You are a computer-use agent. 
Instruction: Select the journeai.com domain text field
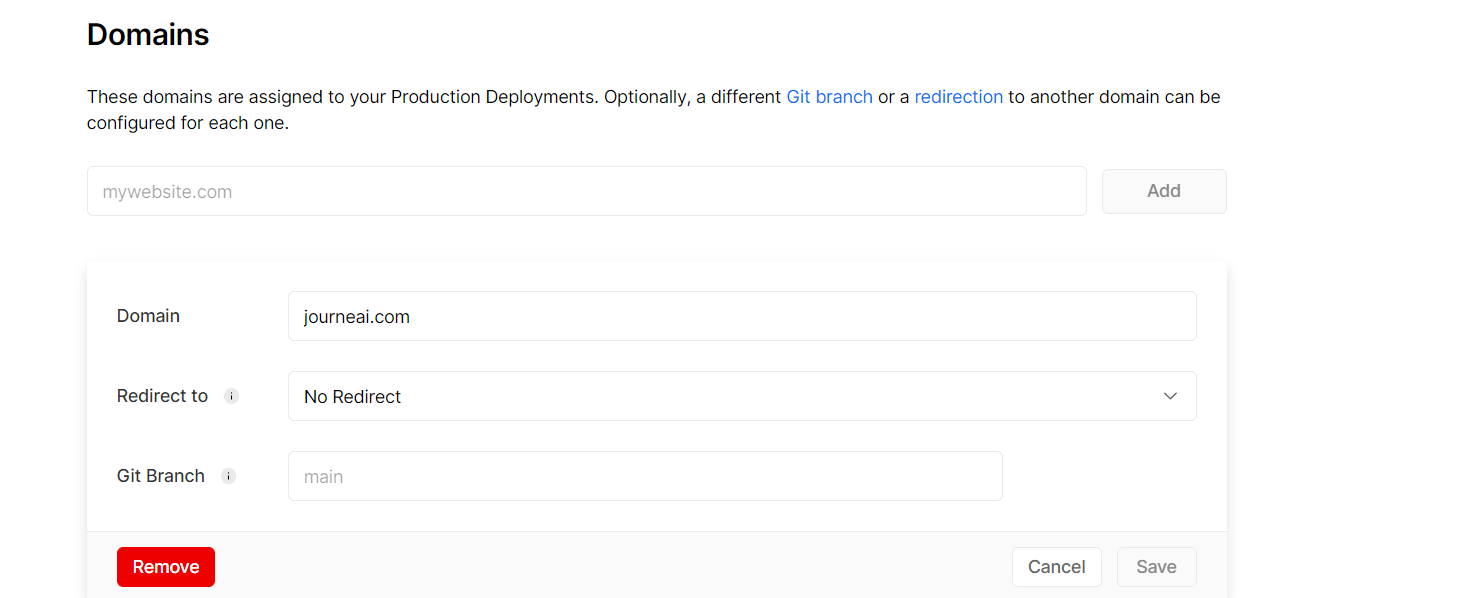click(x=742, y=315)
